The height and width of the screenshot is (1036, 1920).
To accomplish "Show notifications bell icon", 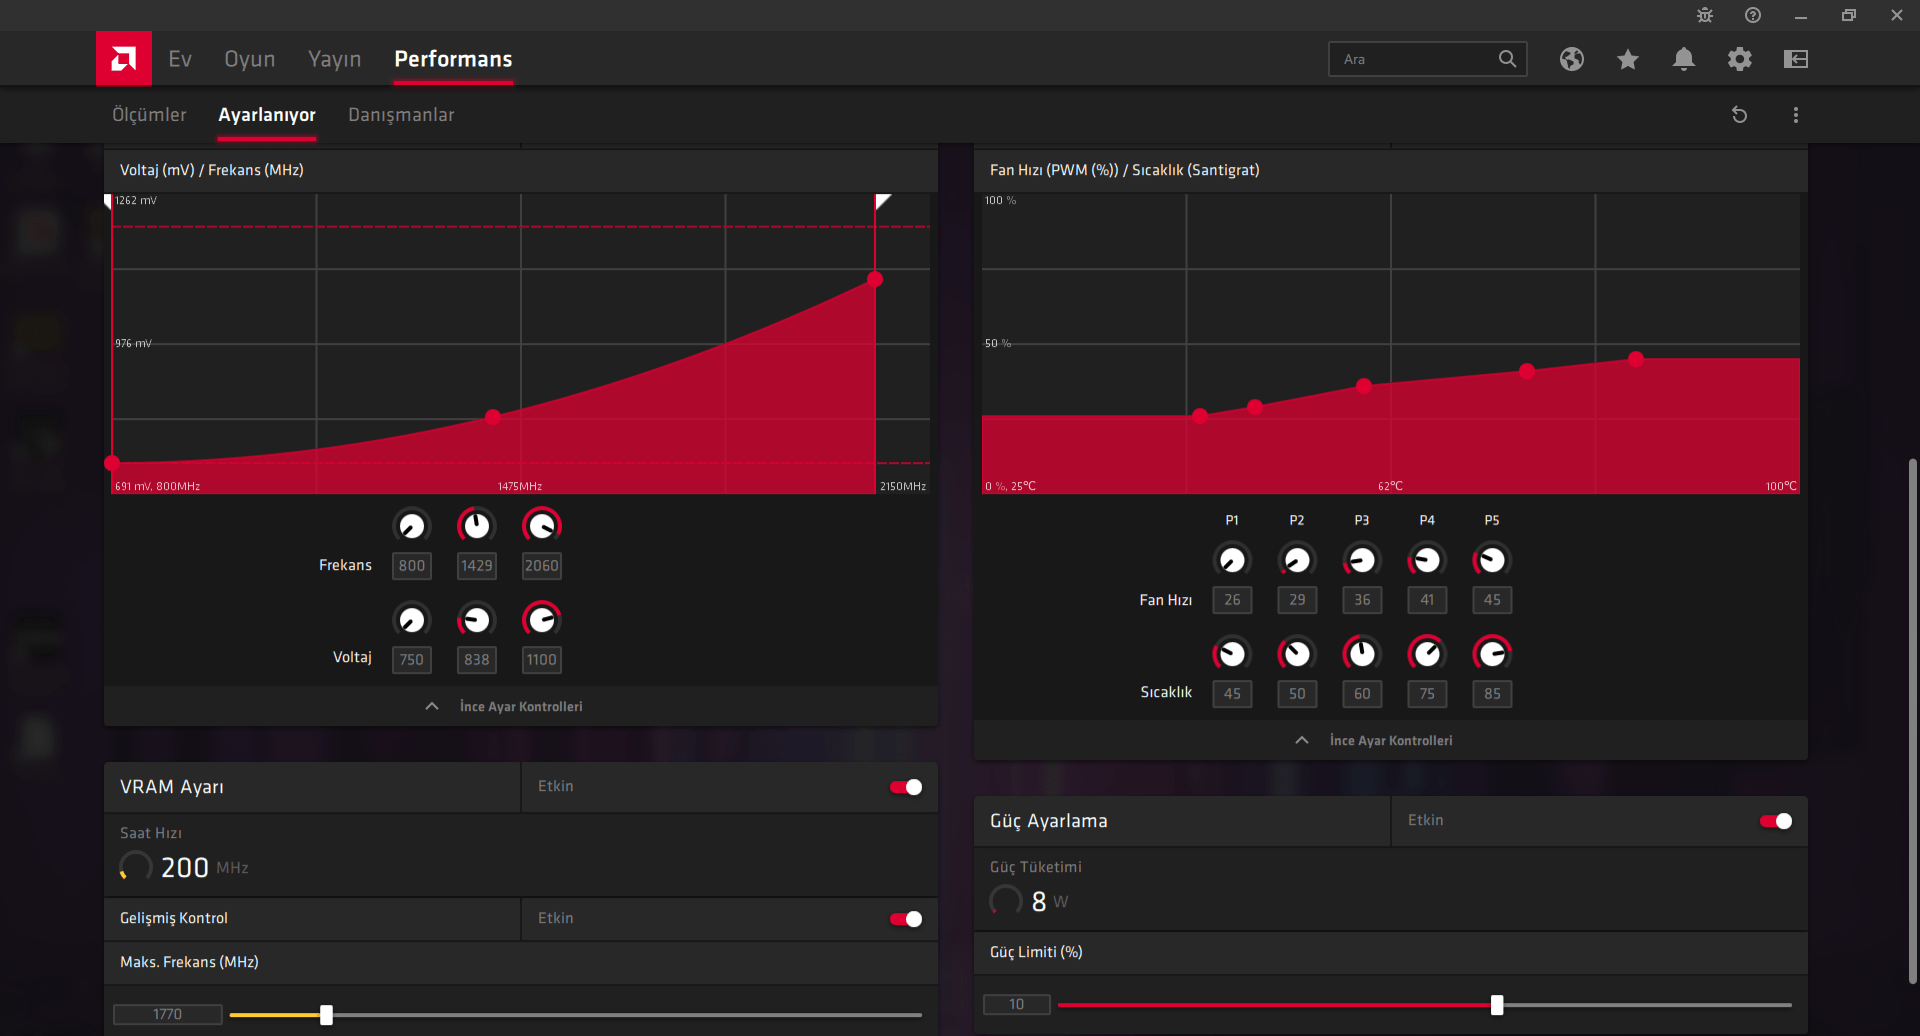I will point(1684,59).
